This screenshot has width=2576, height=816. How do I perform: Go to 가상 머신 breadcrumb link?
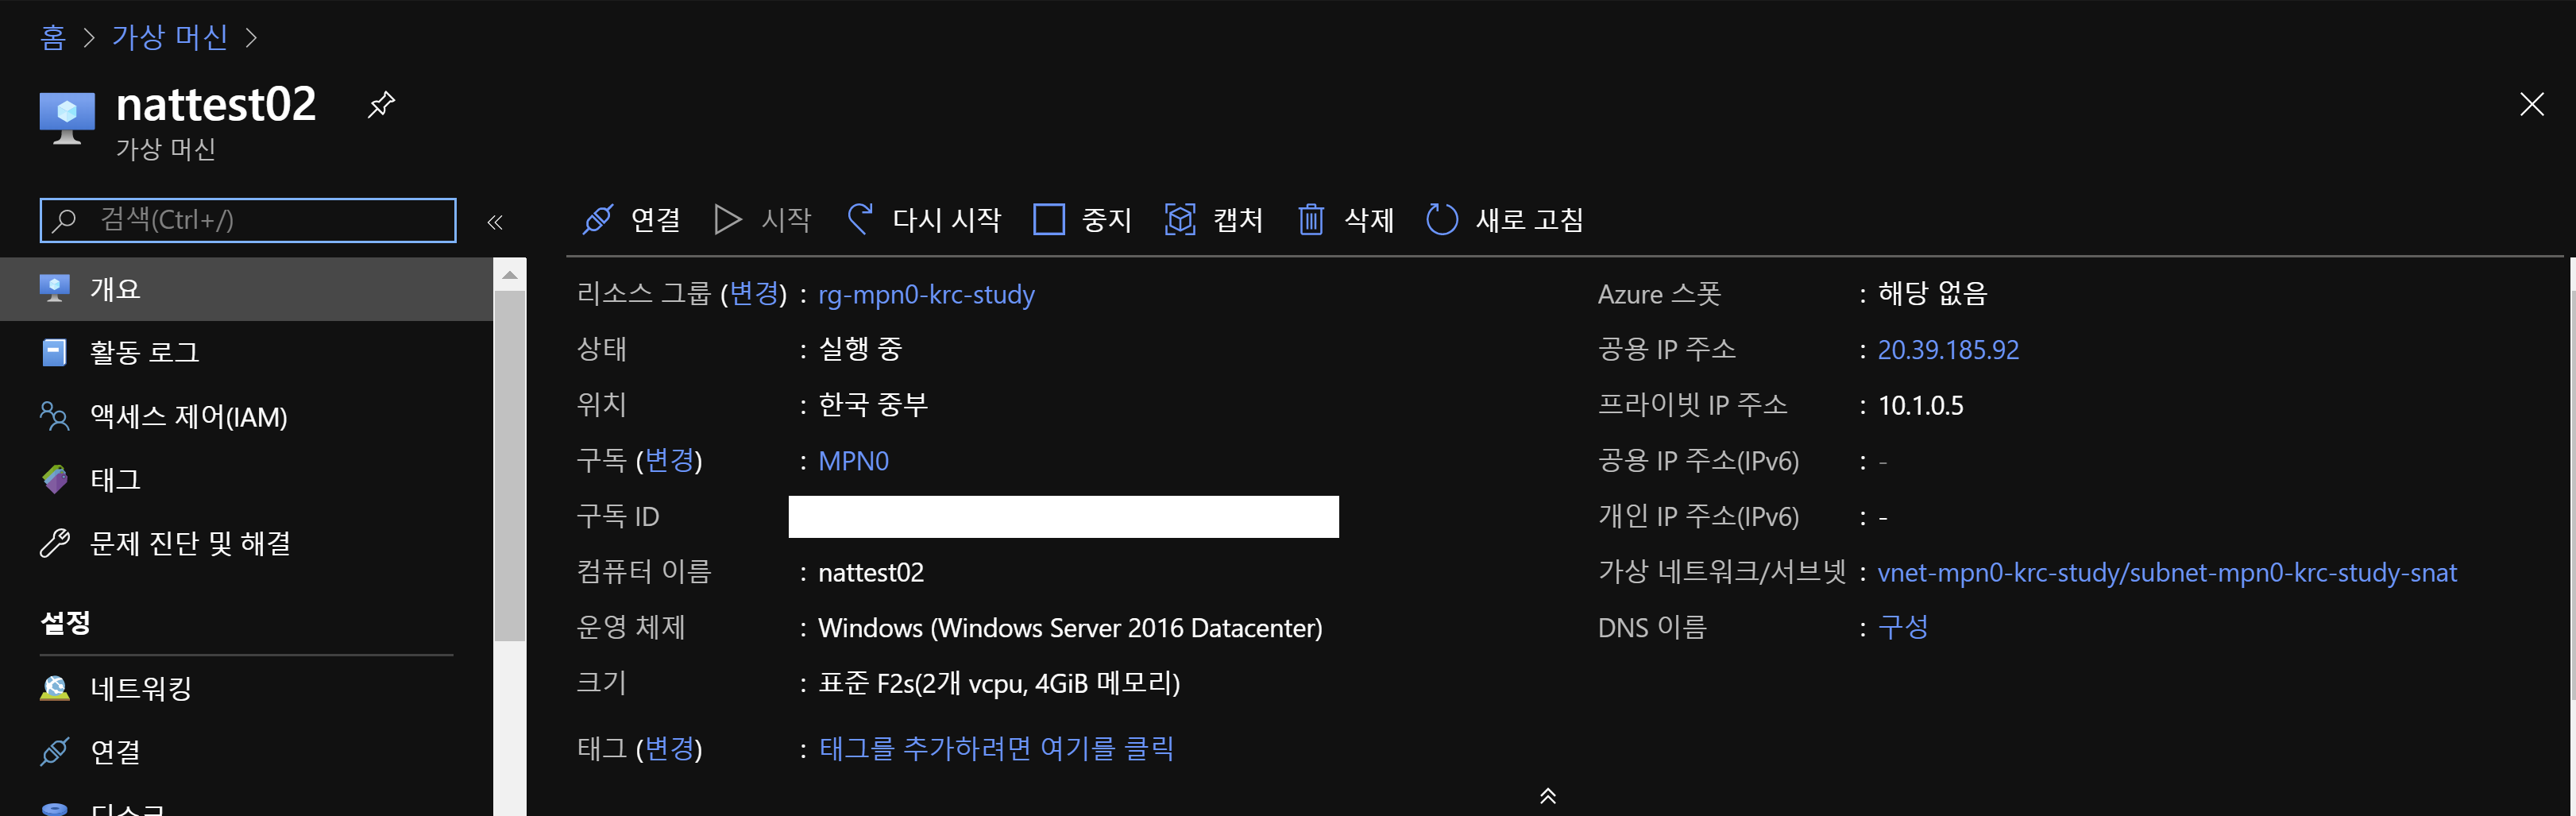click(170, 38)
